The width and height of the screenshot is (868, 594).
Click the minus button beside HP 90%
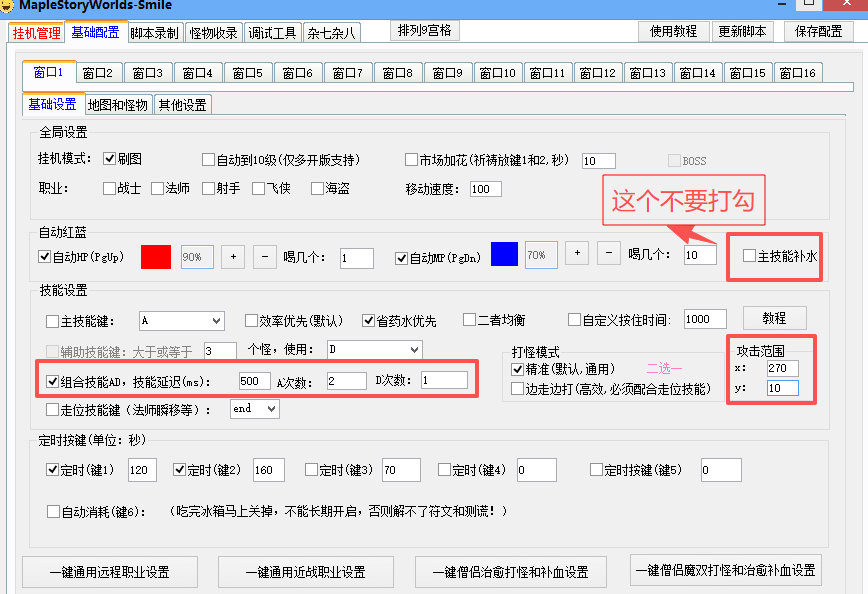click(264, 257)
